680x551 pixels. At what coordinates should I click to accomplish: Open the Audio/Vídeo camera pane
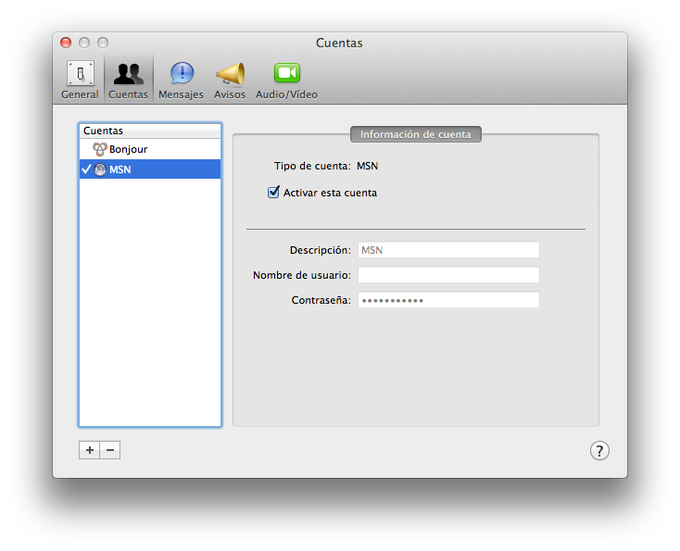[x=286, y=80]
